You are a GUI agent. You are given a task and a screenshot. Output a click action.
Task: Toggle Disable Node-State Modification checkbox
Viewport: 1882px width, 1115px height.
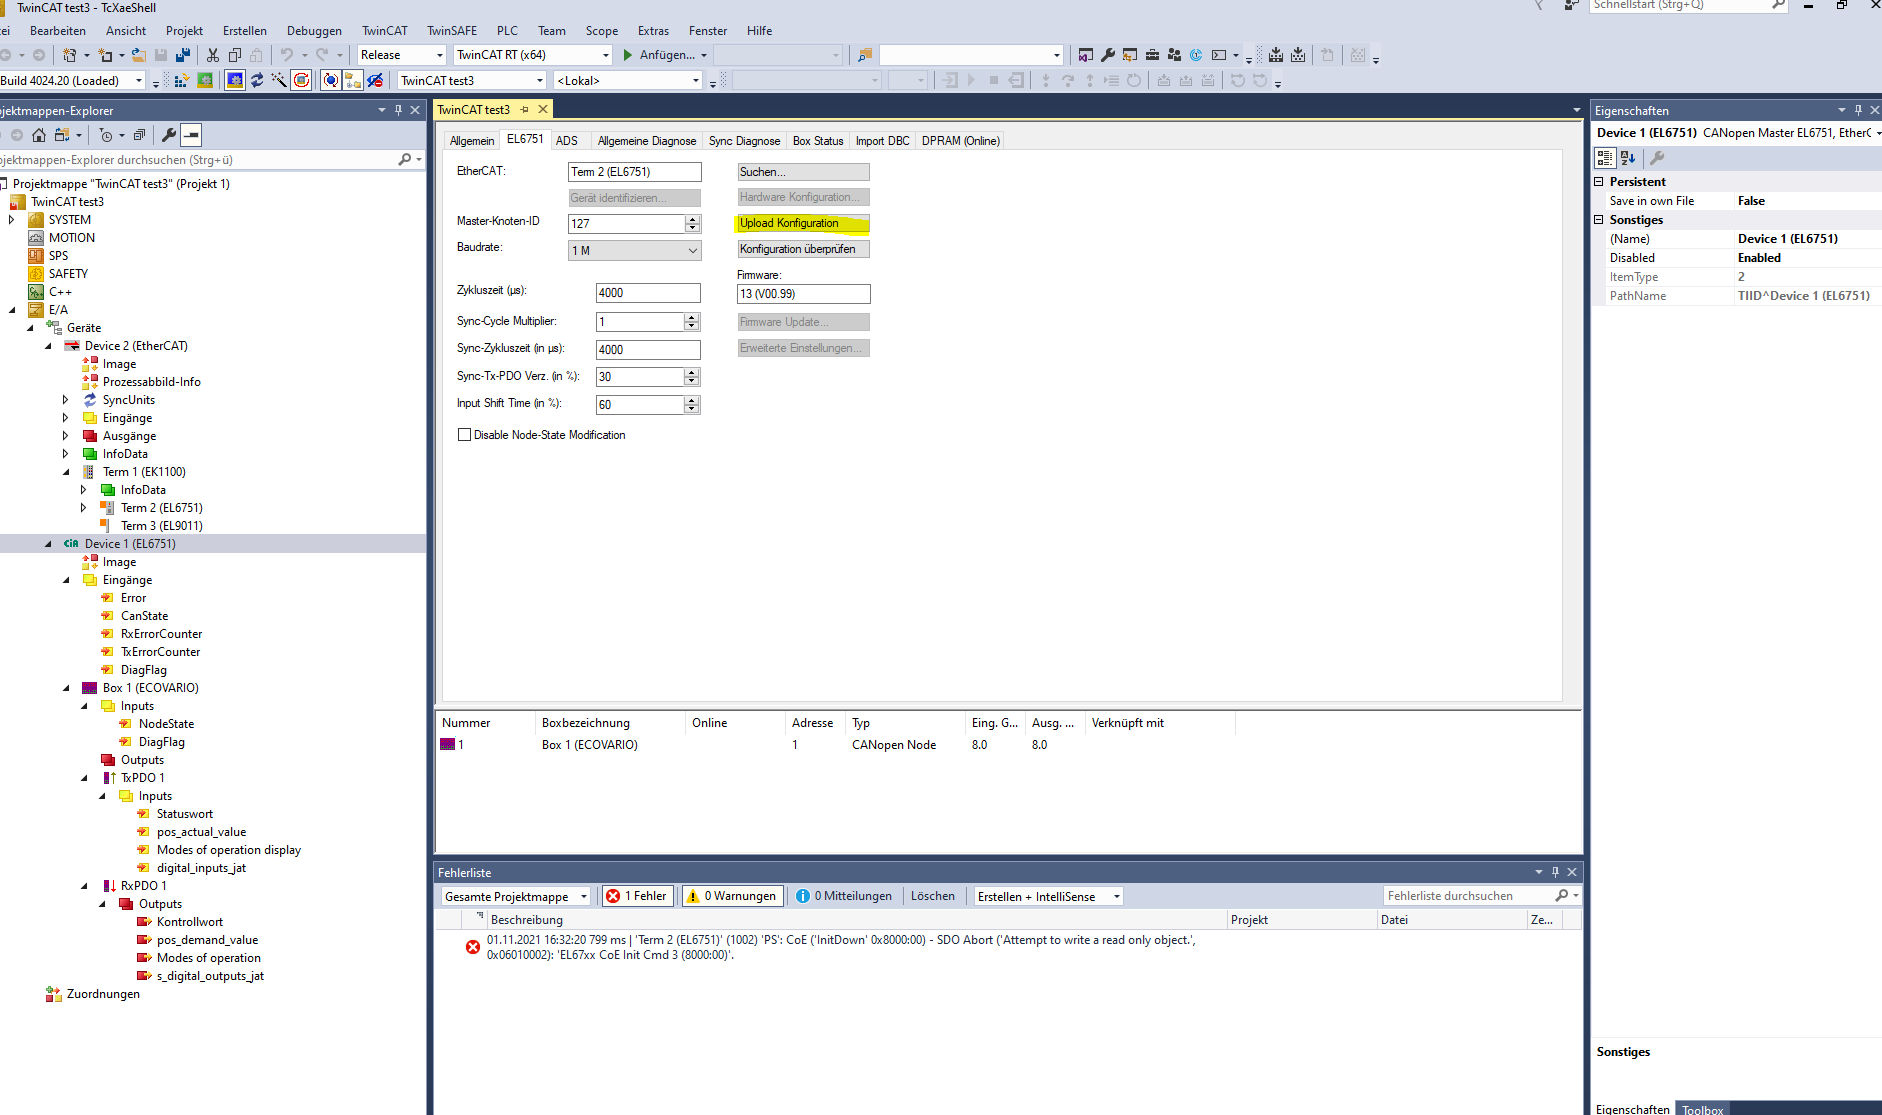pyautogui.click(x=464, y=435)
